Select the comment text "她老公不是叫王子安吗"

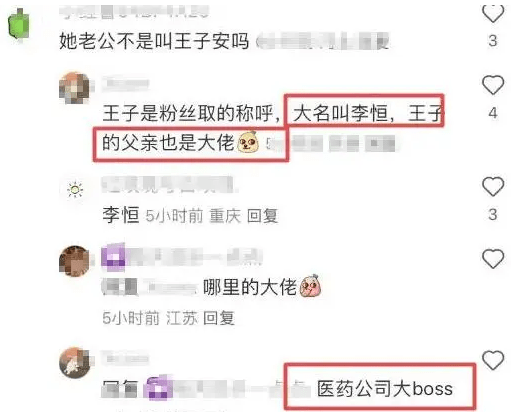tap(154, 41)
